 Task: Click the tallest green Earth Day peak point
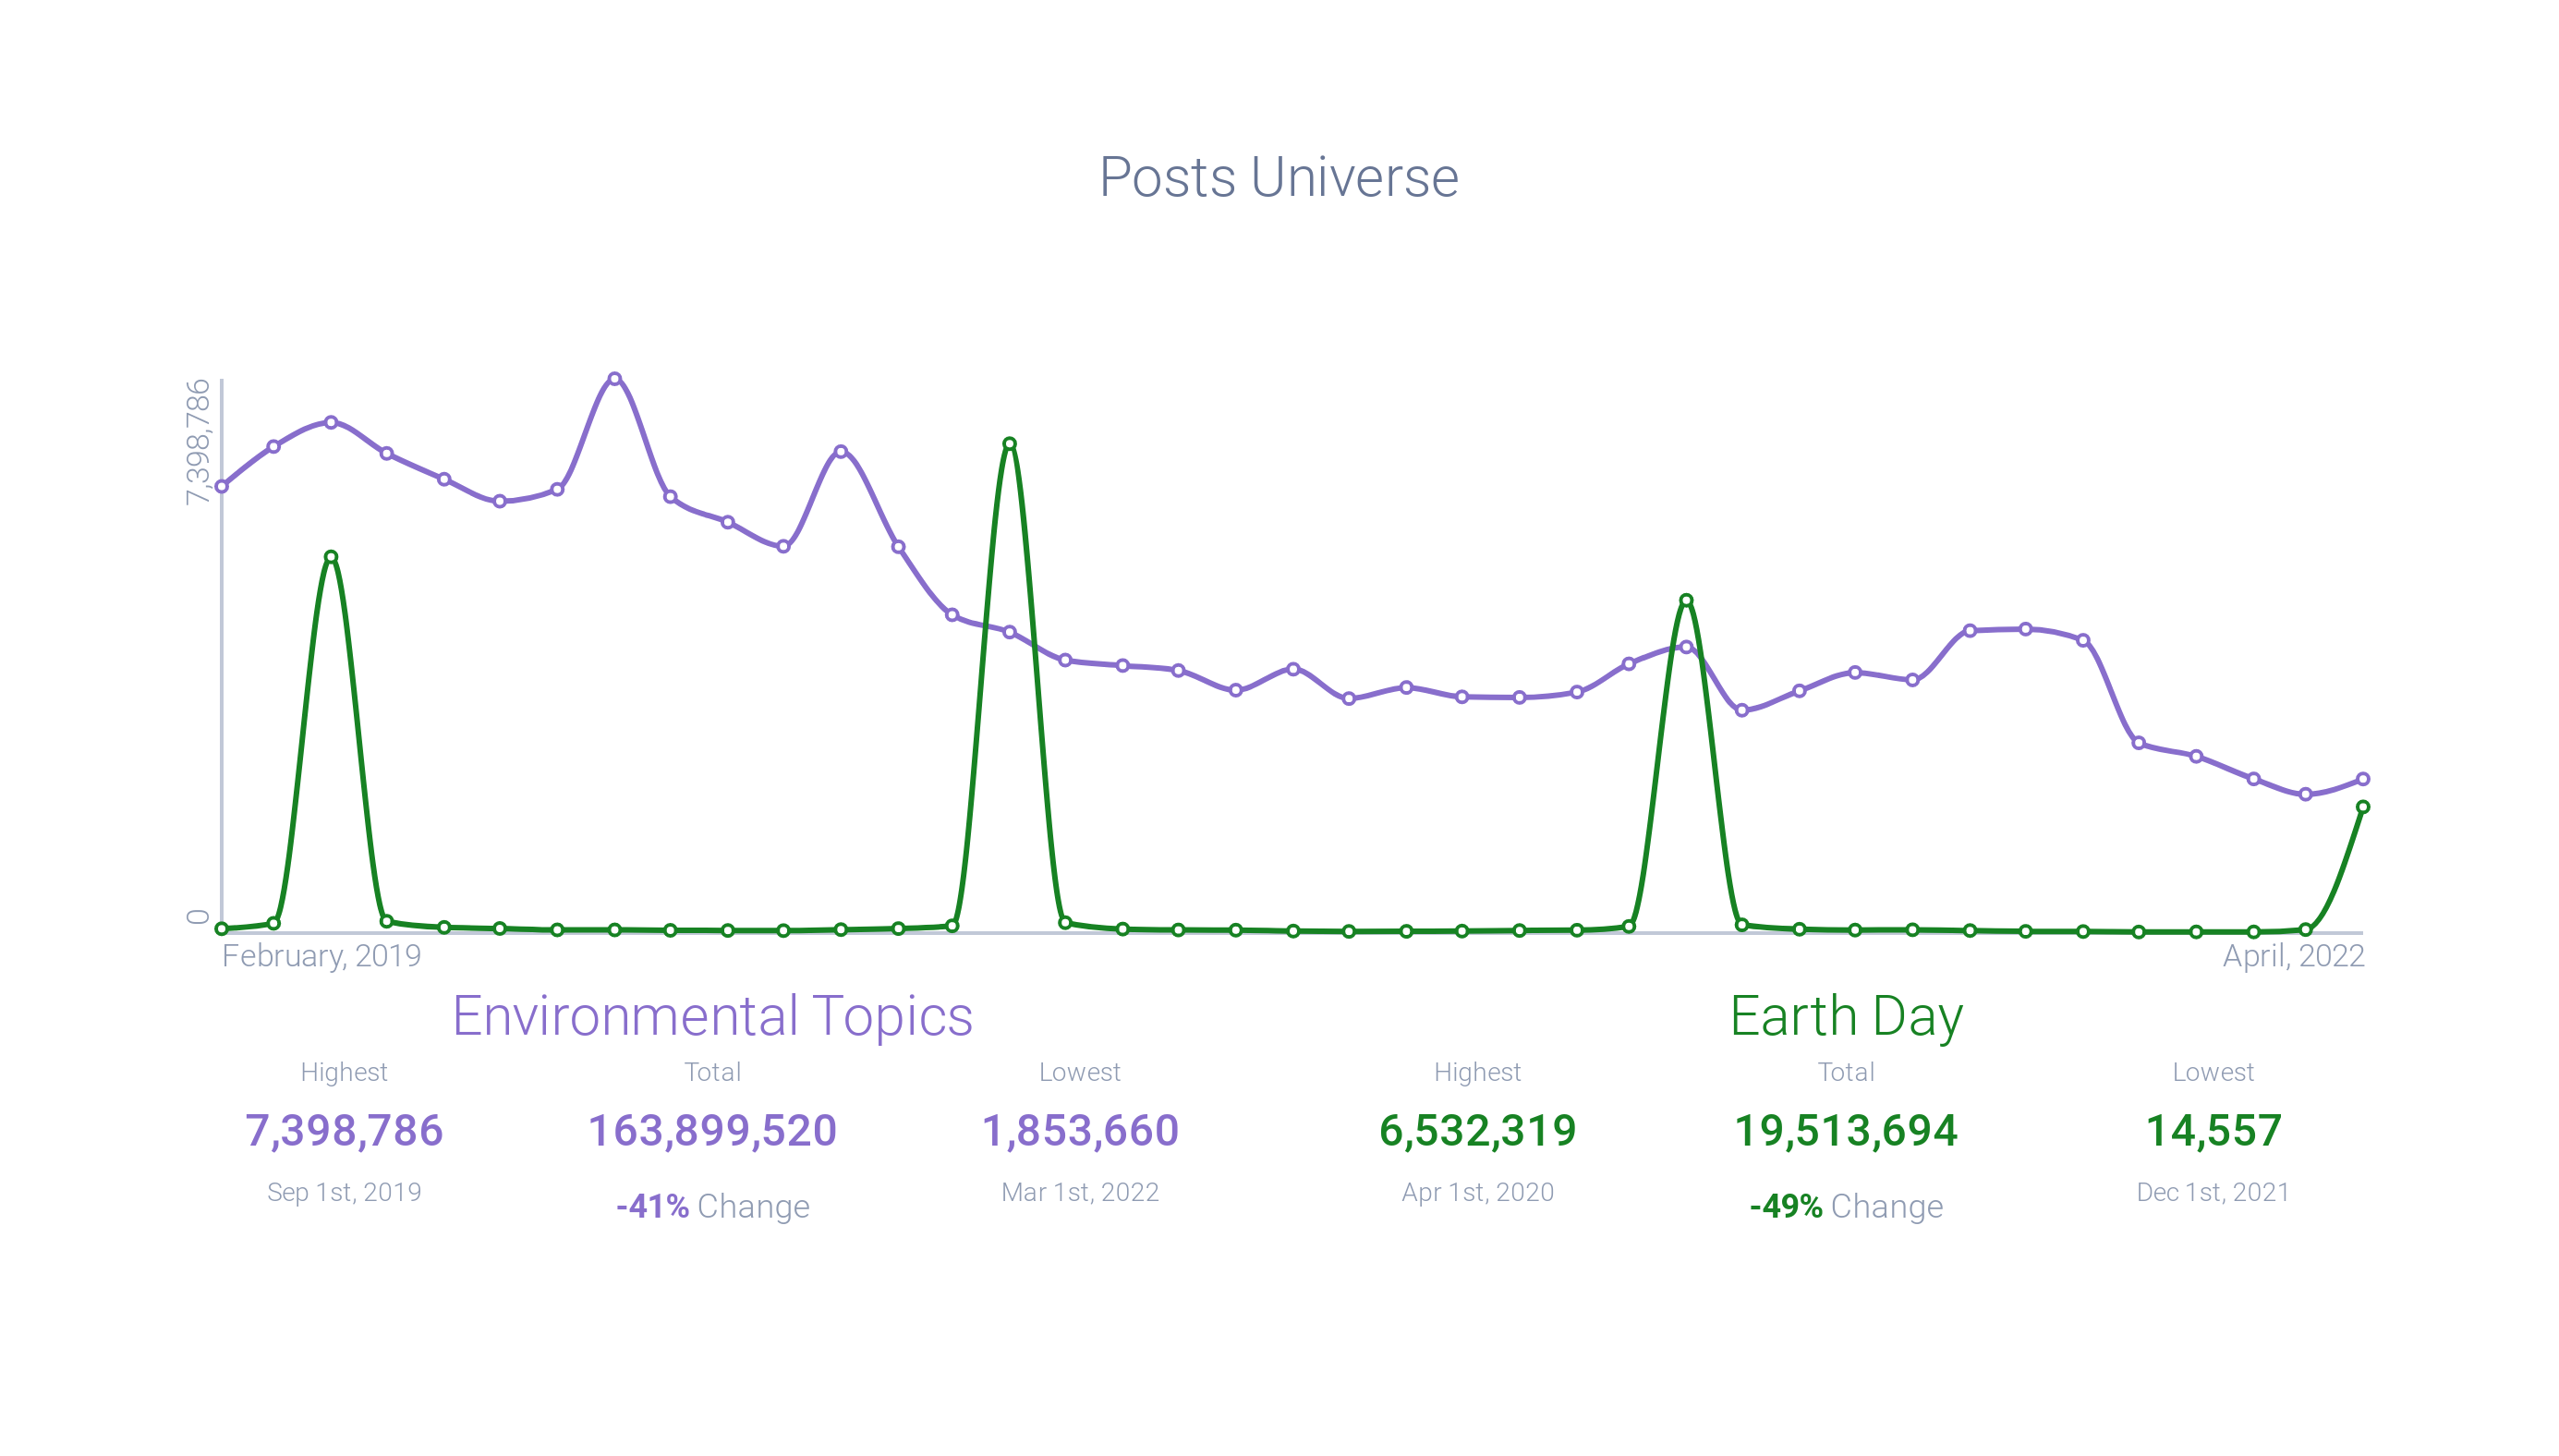point(1010,444)
